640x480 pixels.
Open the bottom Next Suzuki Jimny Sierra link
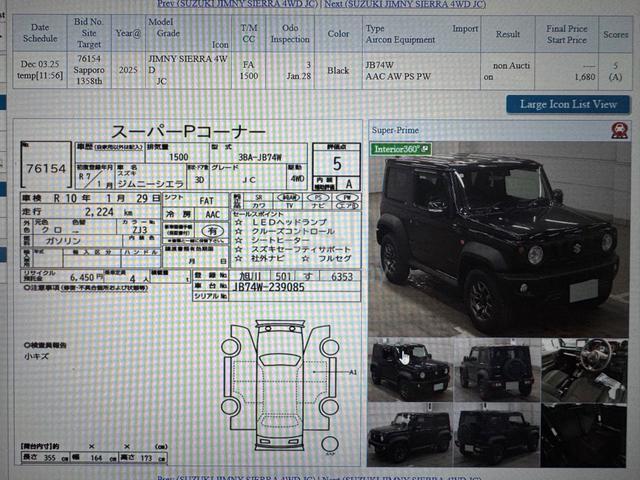tap(402, 477)
